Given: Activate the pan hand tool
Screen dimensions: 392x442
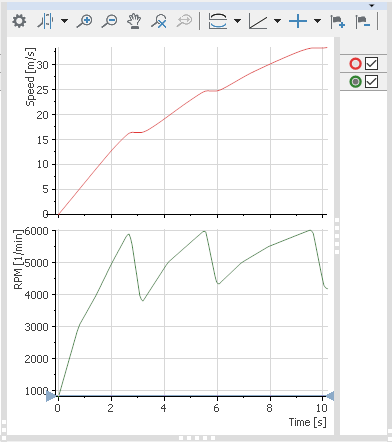Looking at the screenshot, I should click(x=134, y=21).
